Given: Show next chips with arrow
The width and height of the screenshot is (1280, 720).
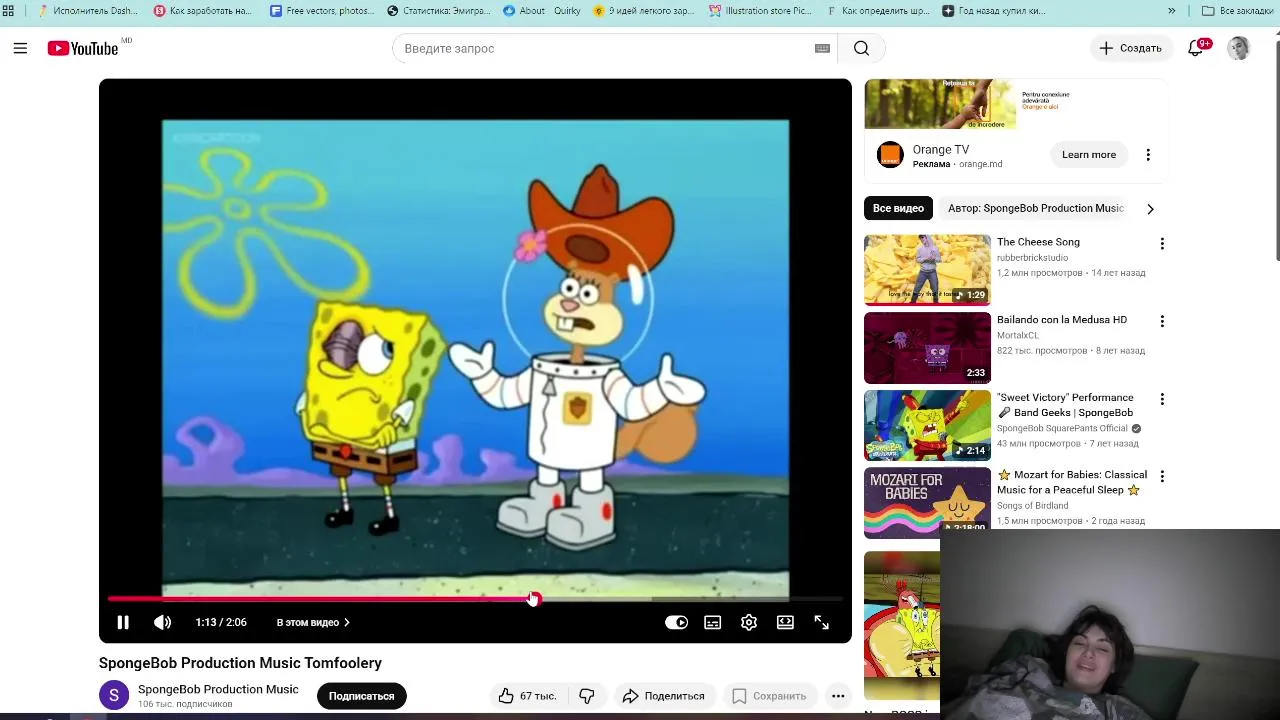Looking at the screenshot, I should click(x=1150, y=209).
